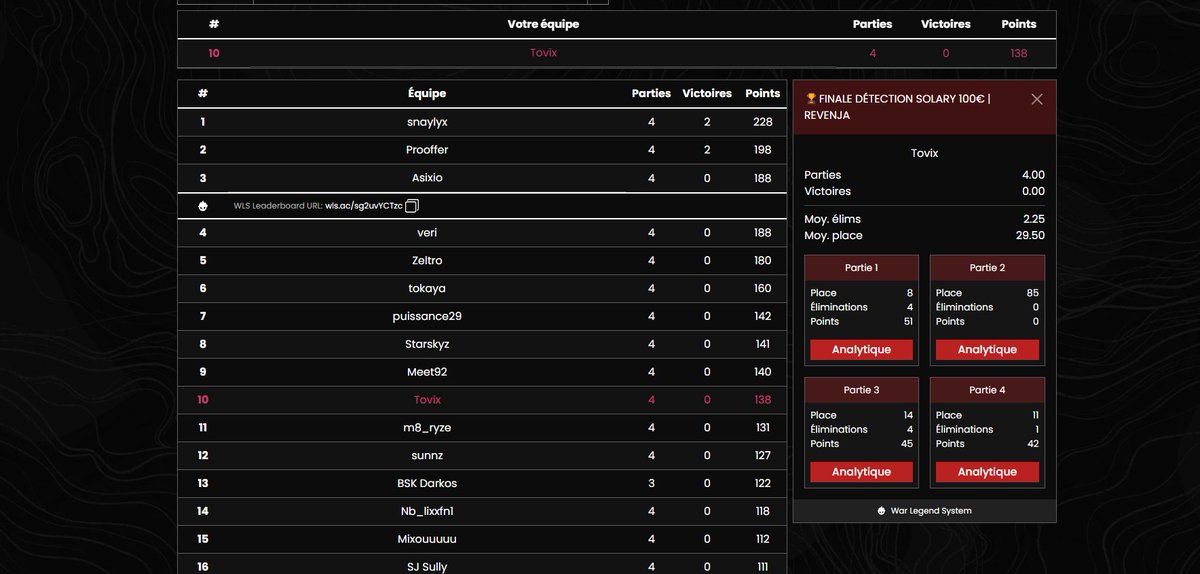The height and width of the screenshot is (574, 1200).
Task: Select team tokaya row
Action: pos(482,289)
